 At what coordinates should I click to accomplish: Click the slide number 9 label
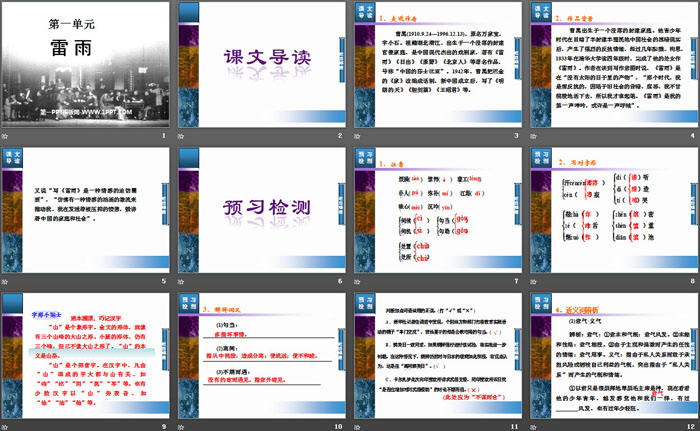(165, 423)
